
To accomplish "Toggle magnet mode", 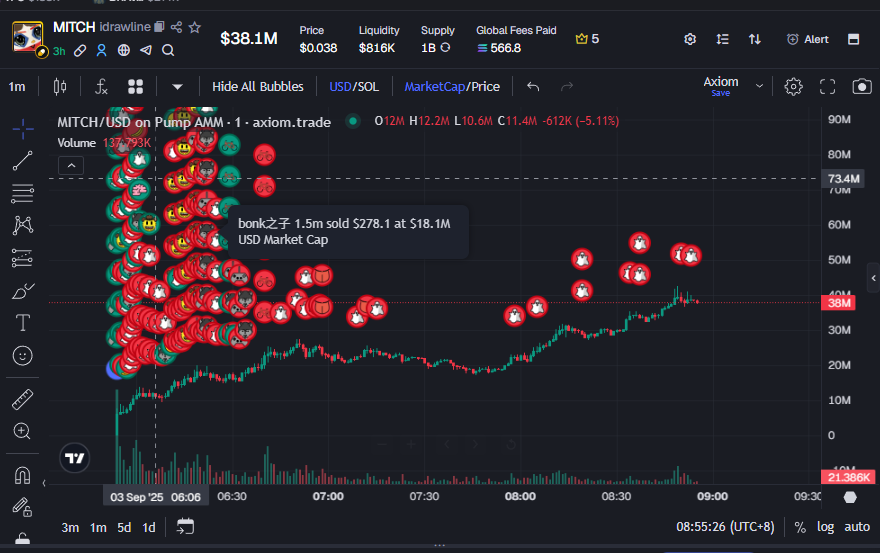I will [22, 475].
